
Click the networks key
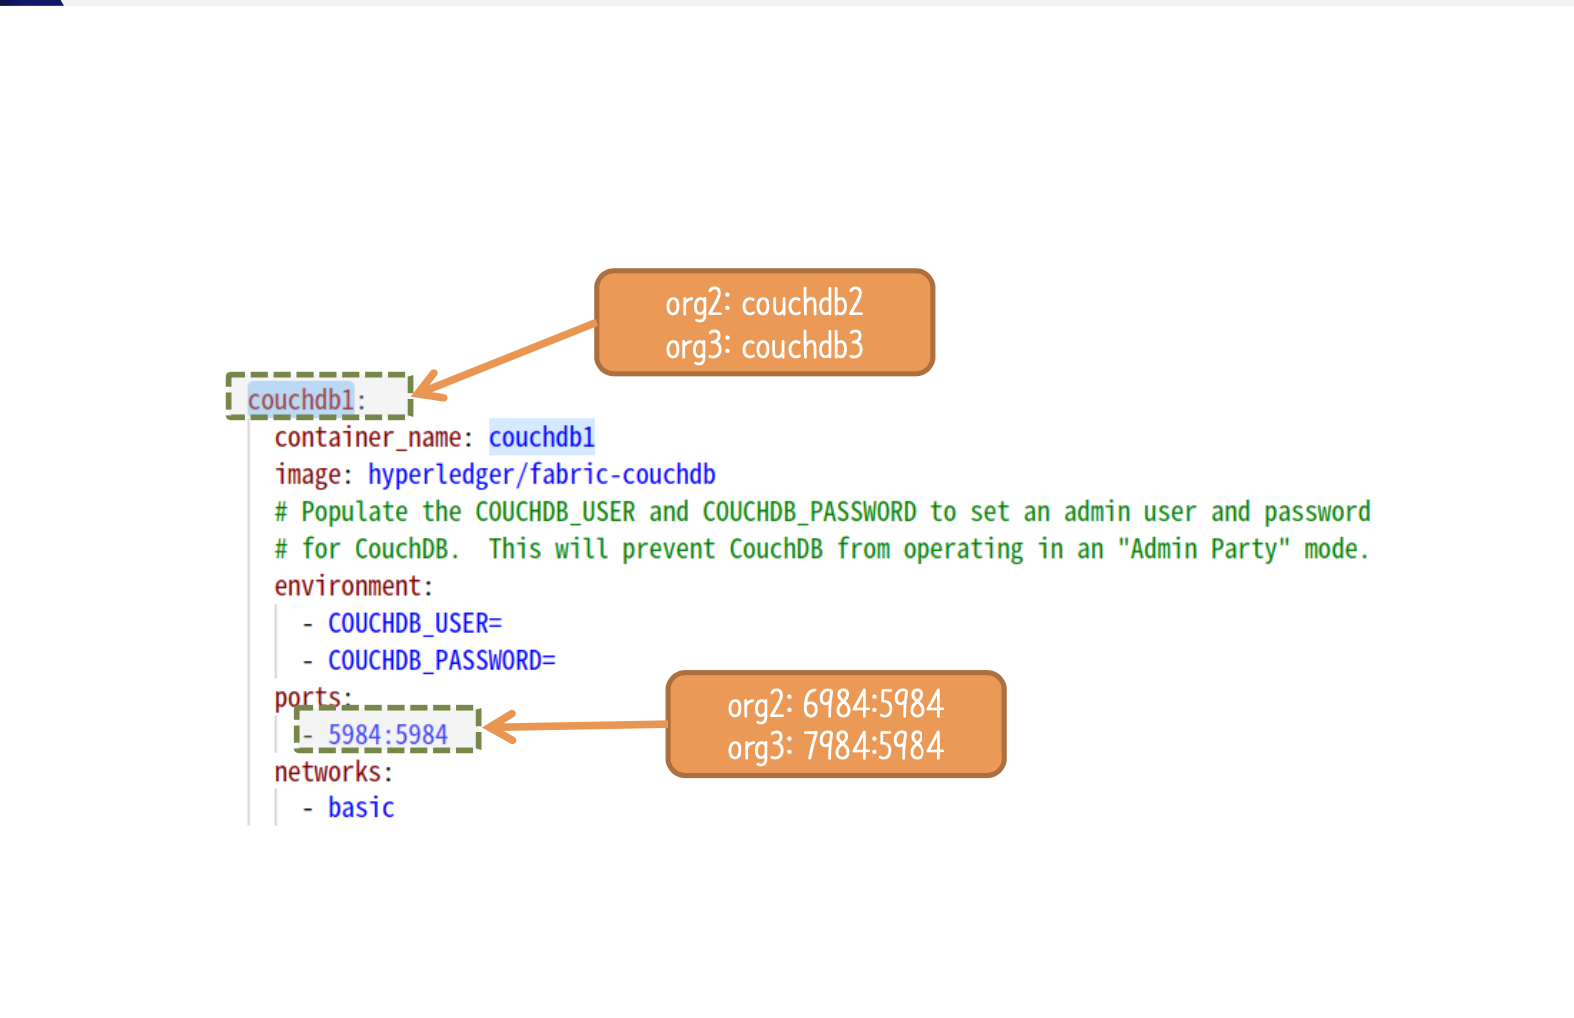pyautogui.click(x=328, y=772)
